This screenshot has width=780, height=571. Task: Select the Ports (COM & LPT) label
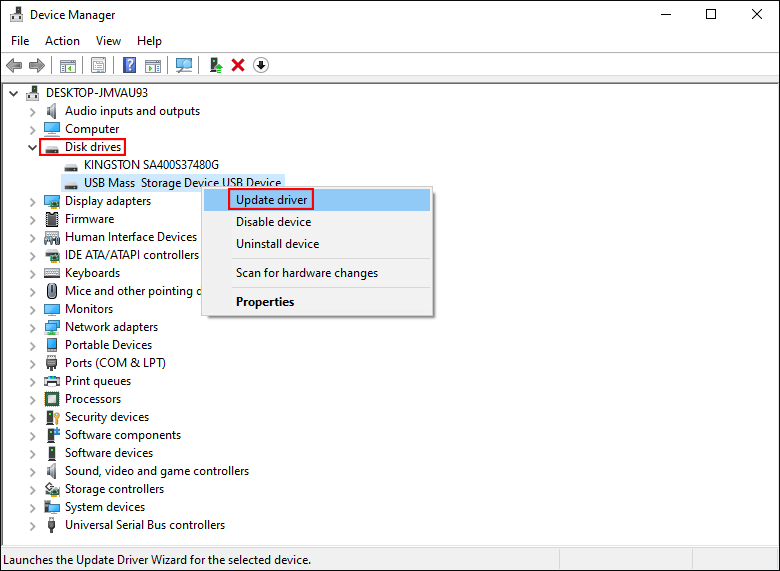[x=115, y=363]
